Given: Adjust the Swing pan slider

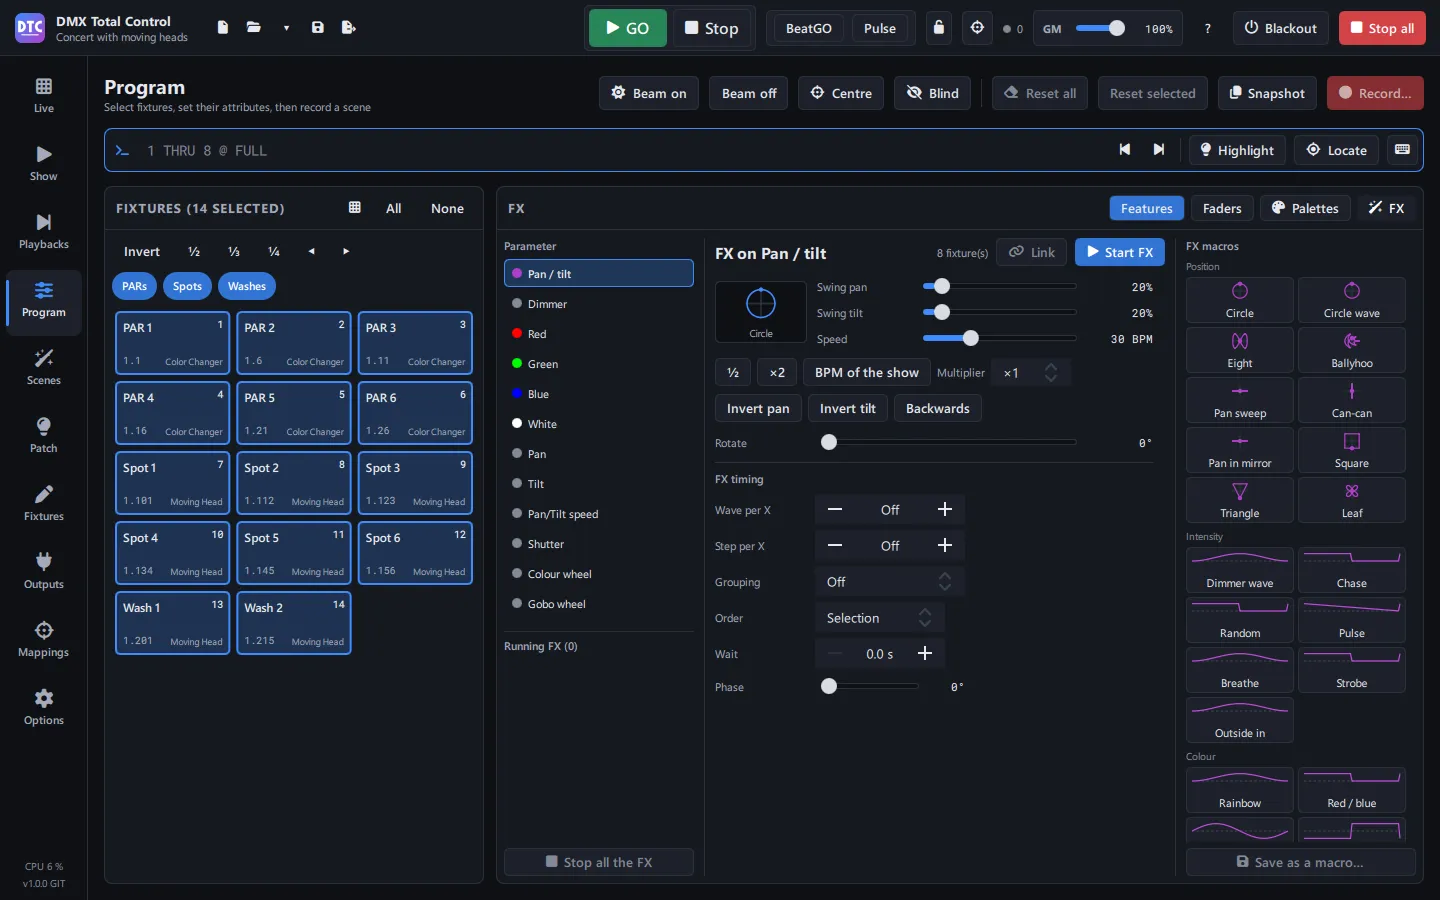Looking at the screenshot, I should pyautogui.click(x=999, y=287).
